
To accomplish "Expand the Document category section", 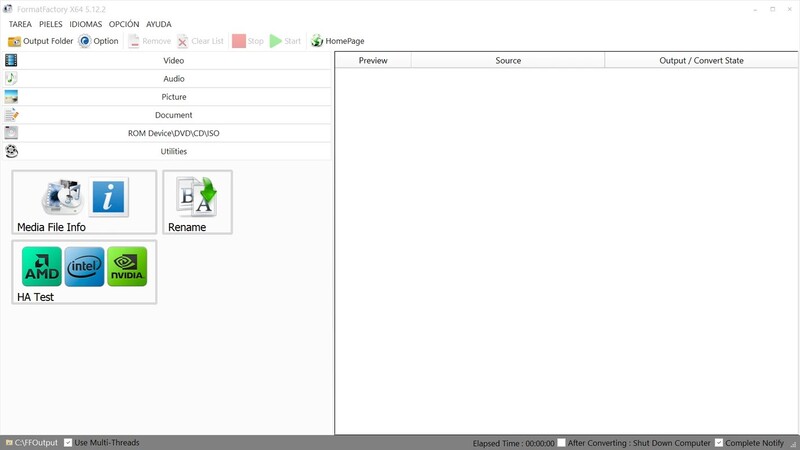I will [x=167, y=115].
